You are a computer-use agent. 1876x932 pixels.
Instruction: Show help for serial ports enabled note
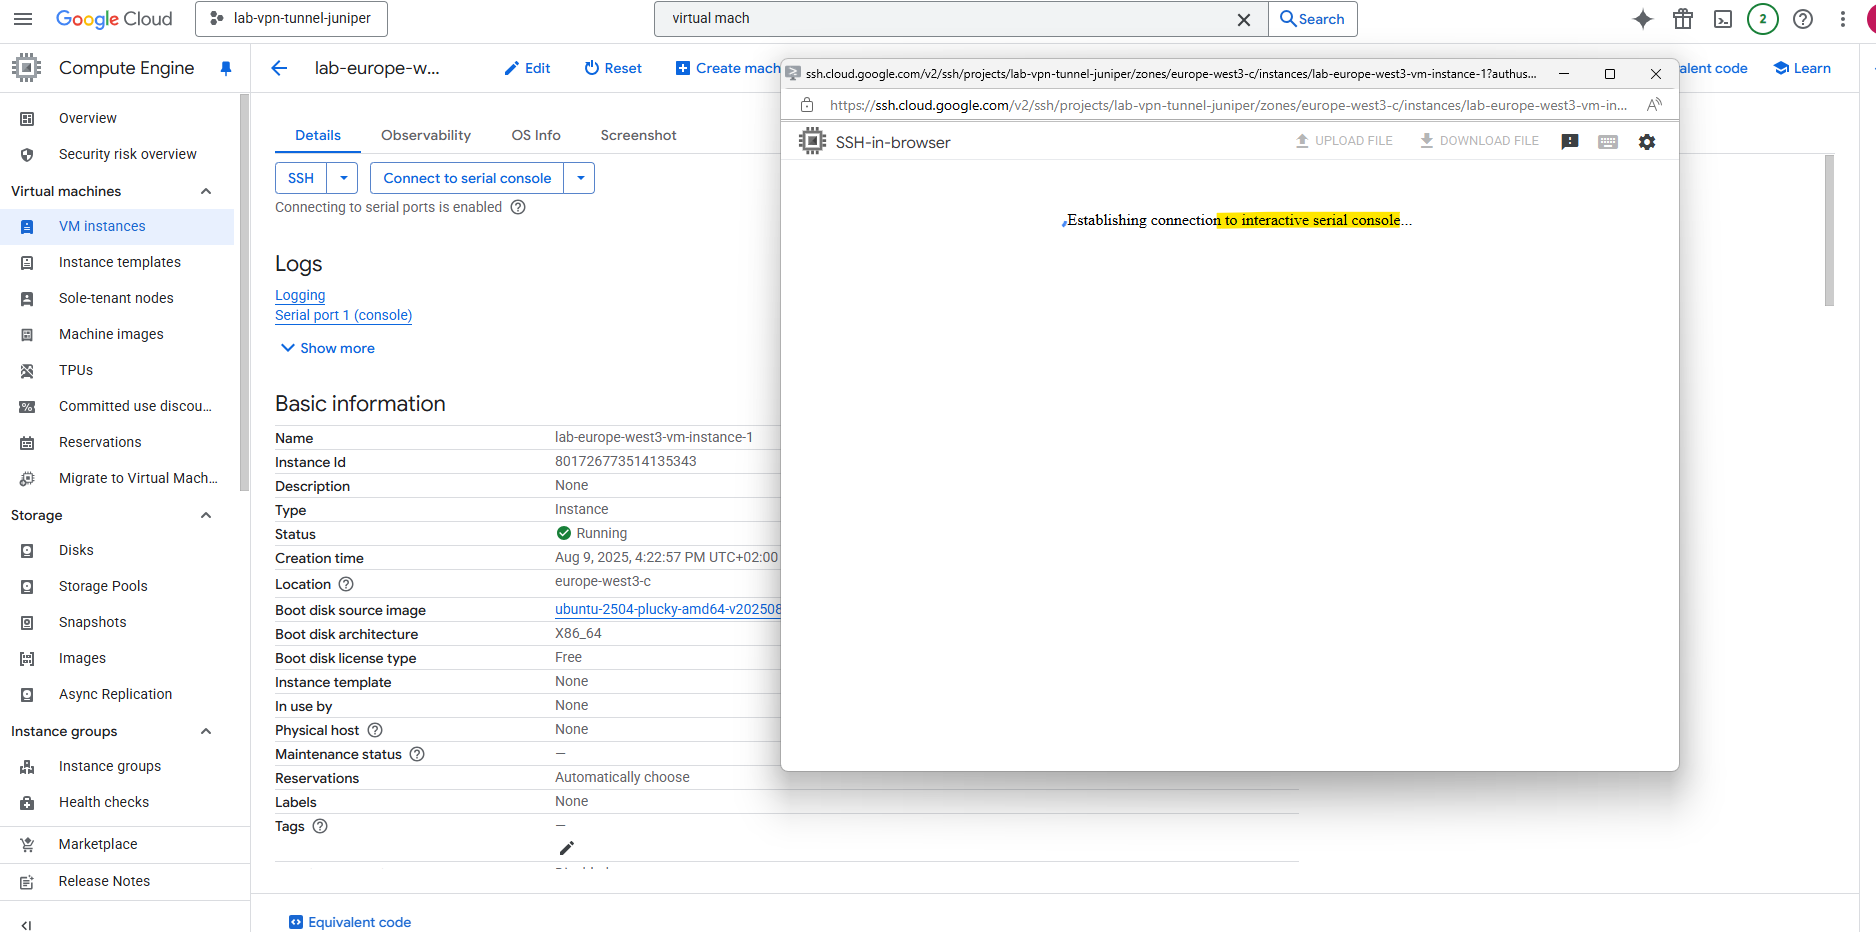(518, 207)
